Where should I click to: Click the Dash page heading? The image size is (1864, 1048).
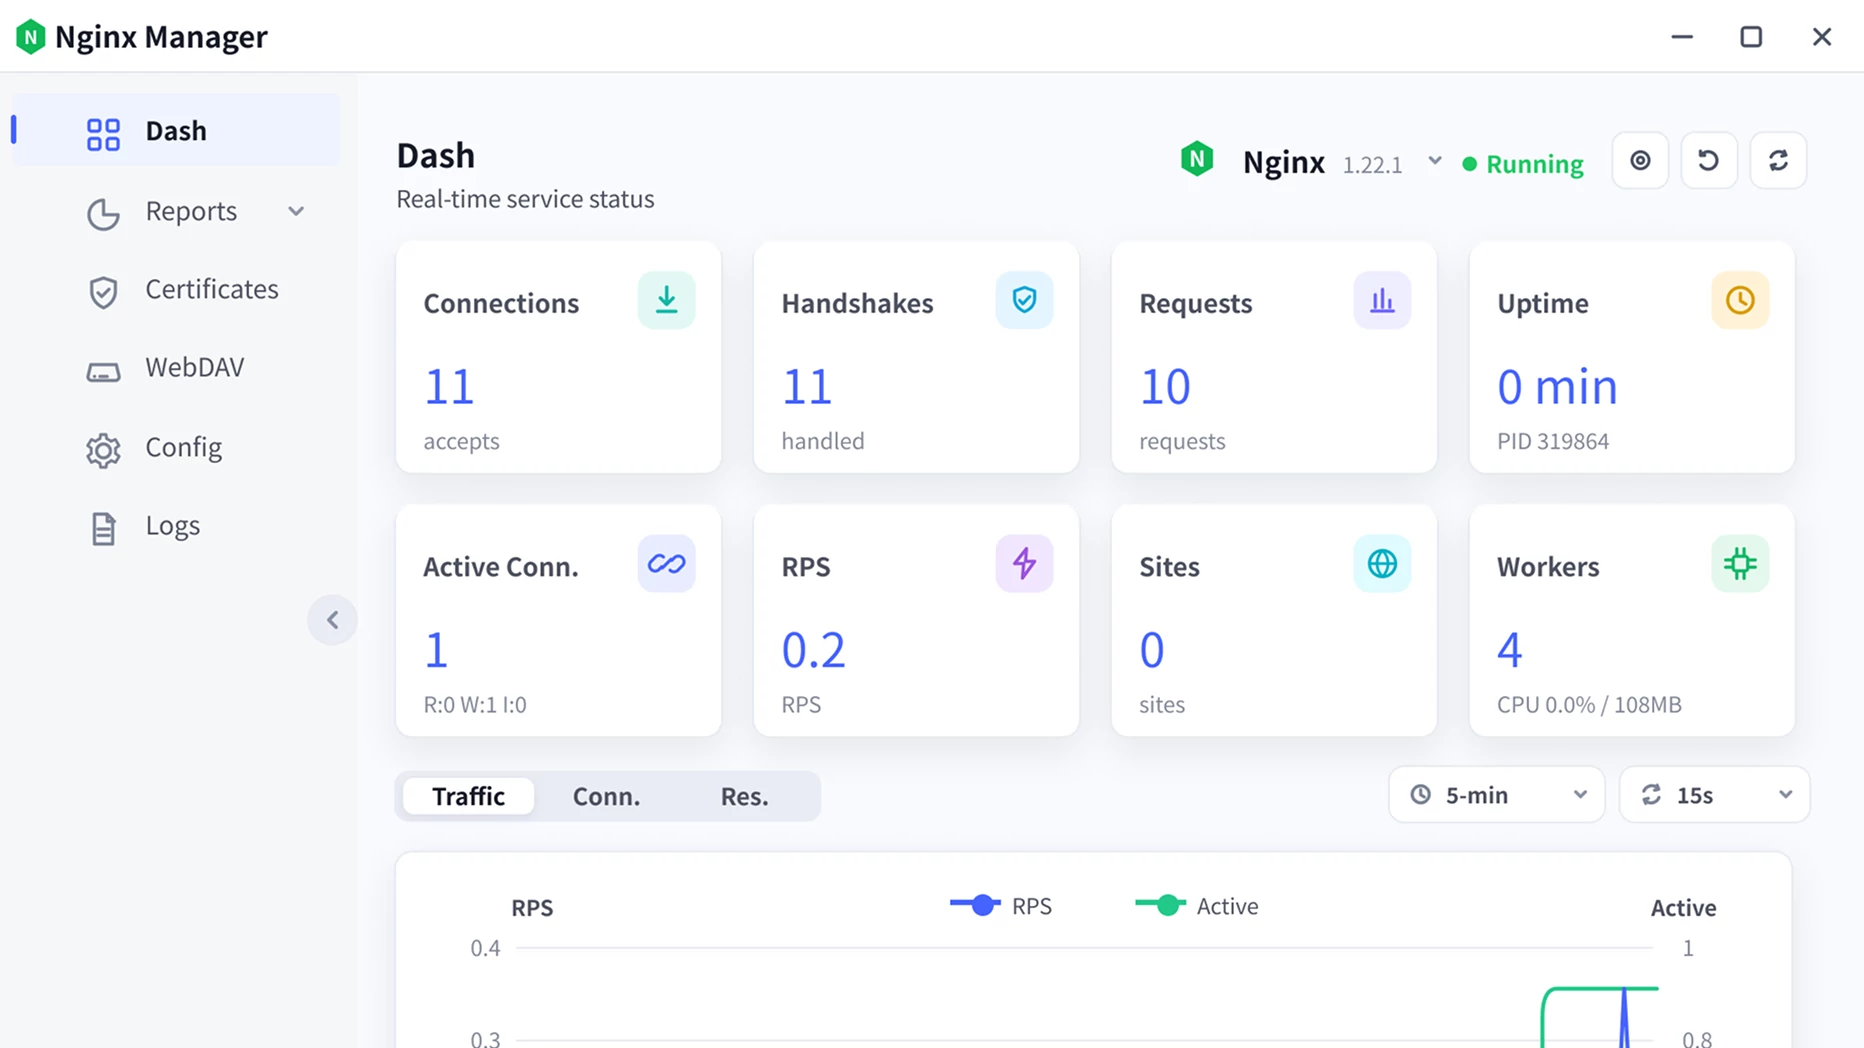435,156
